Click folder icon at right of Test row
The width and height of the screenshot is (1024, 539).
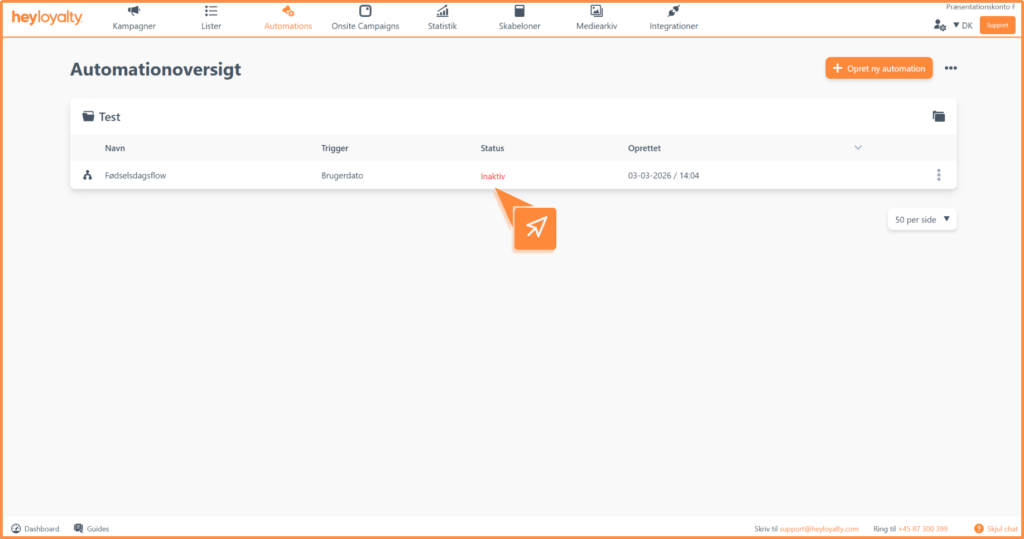tap(938, 117)
